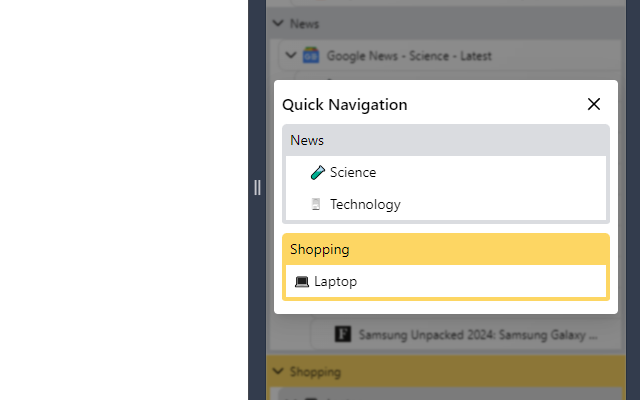Click the Laptop computer icon
The width and height of the screenshot is (640, 400).
click(302, 282)
